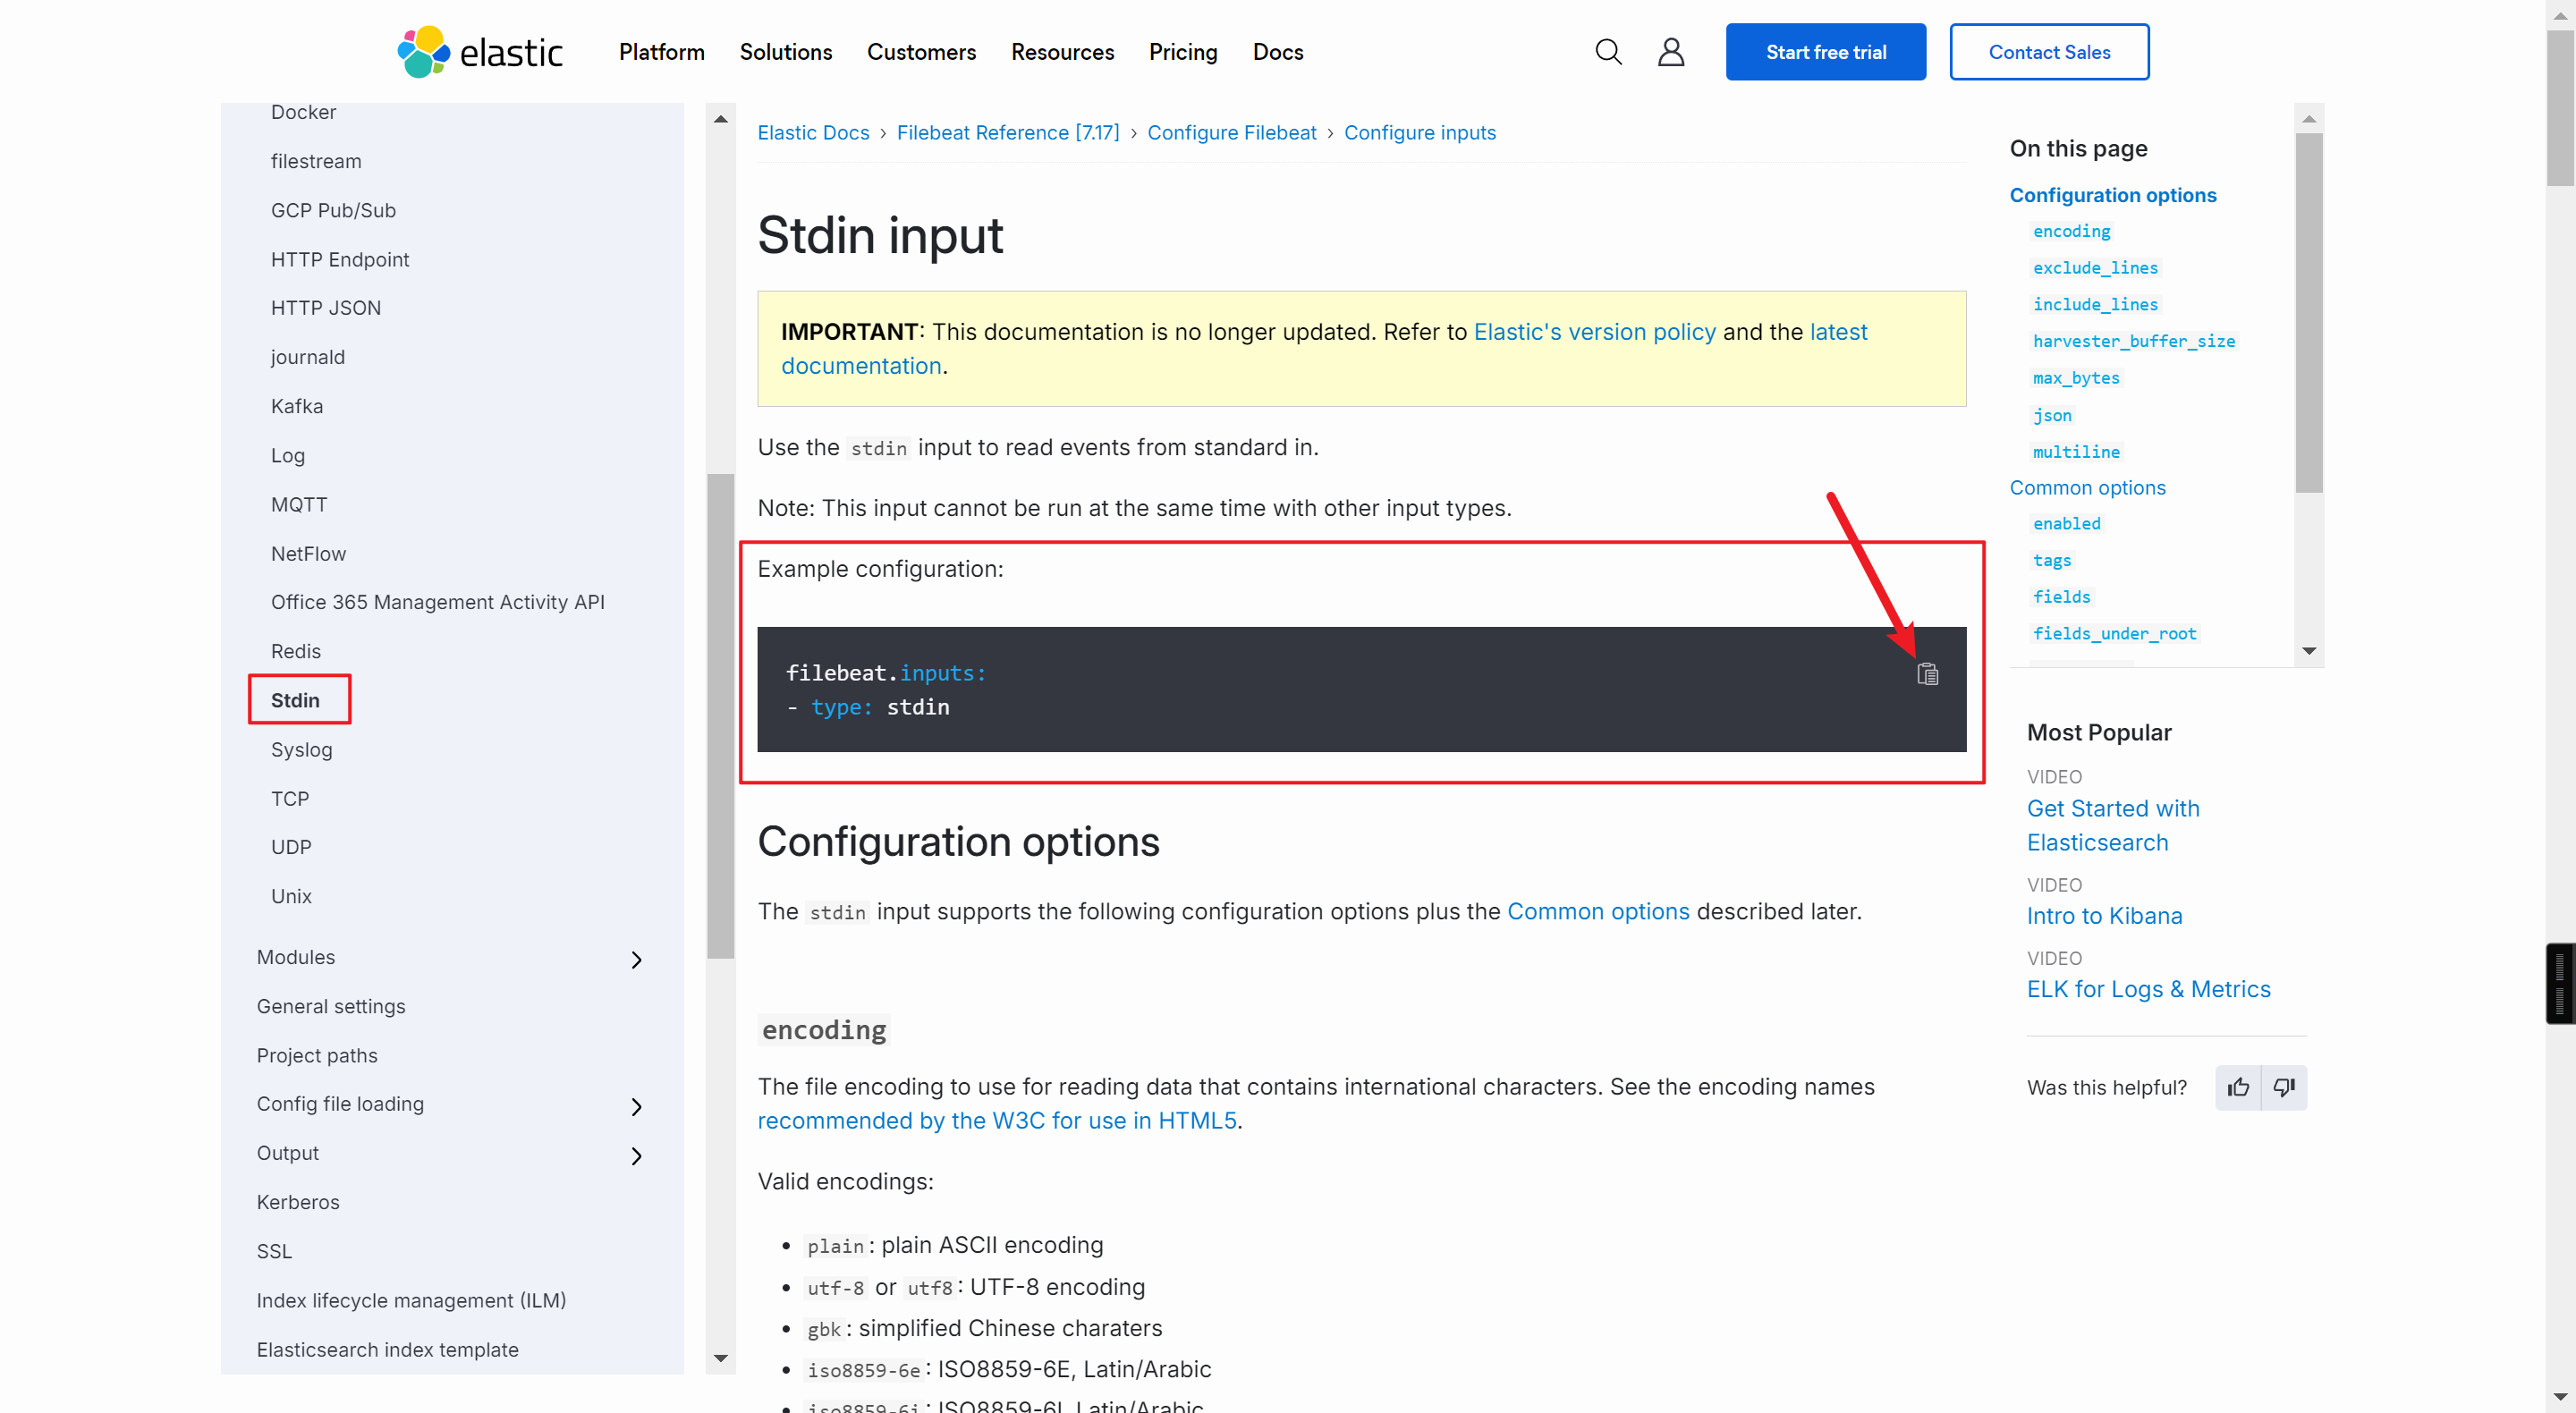The height and width of the screenshot is (1413, 2576).
Task: Click the Contact Sales button
Action: coord(2049,52)
